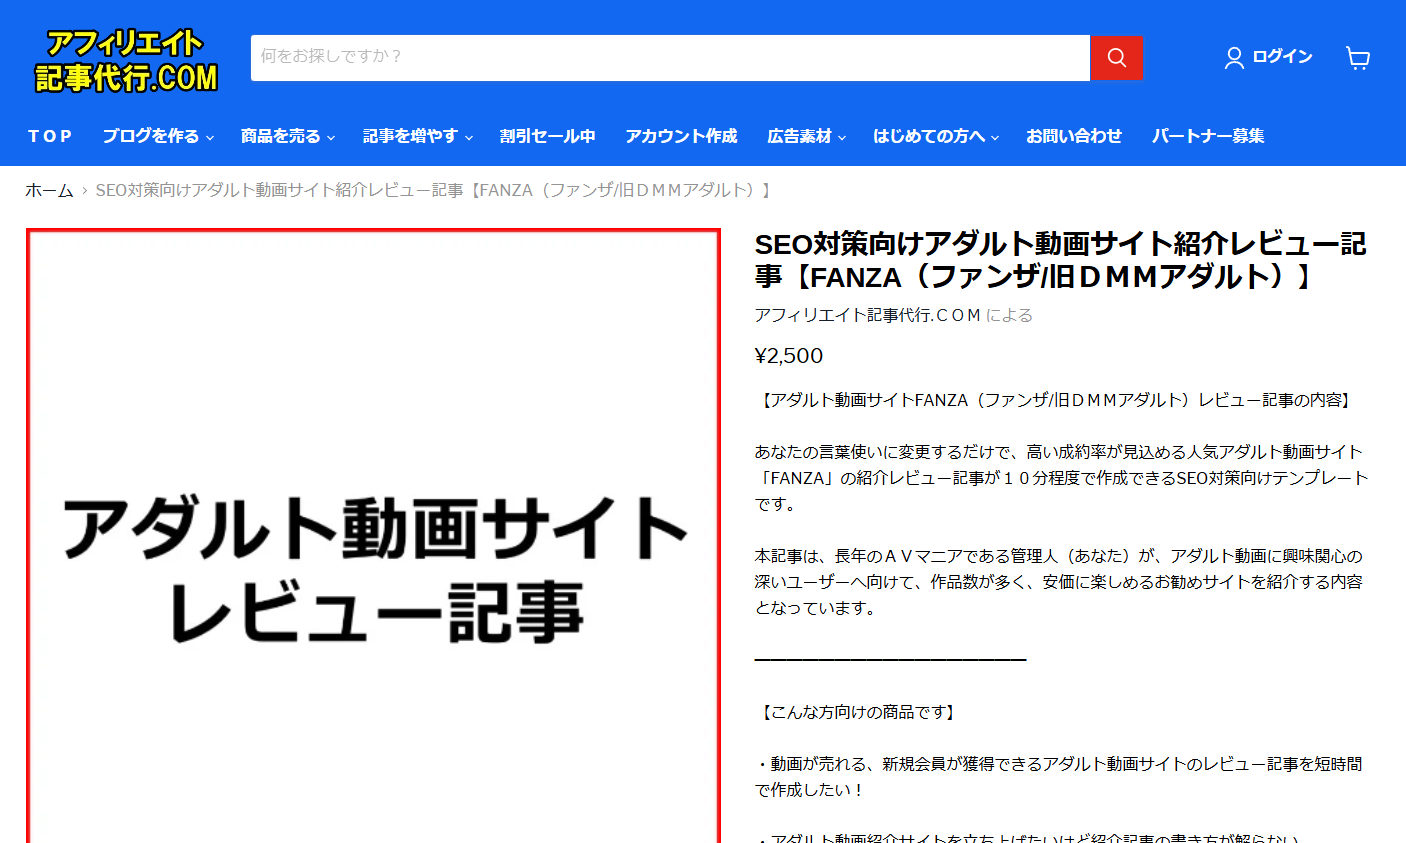Open the shopping cart icon
The image size is (1406, 843).
1357,58
